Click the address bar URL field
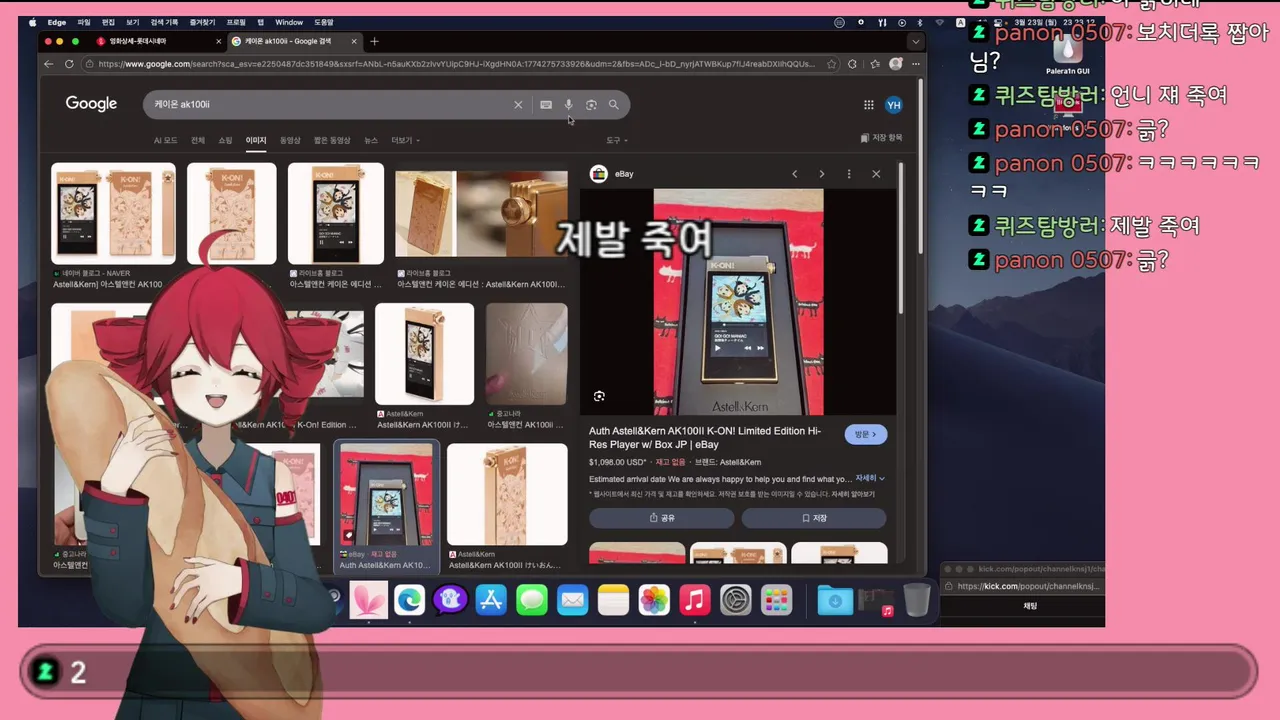1280x720 pixels. click(x=455, y=64)
